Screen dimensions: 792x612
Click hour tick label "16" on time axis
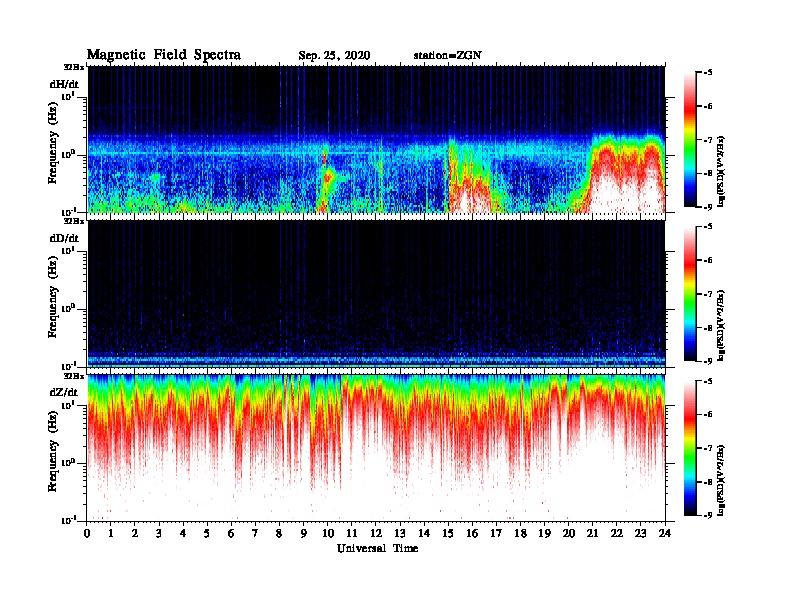pyautogui.click(x=472, y=533)
